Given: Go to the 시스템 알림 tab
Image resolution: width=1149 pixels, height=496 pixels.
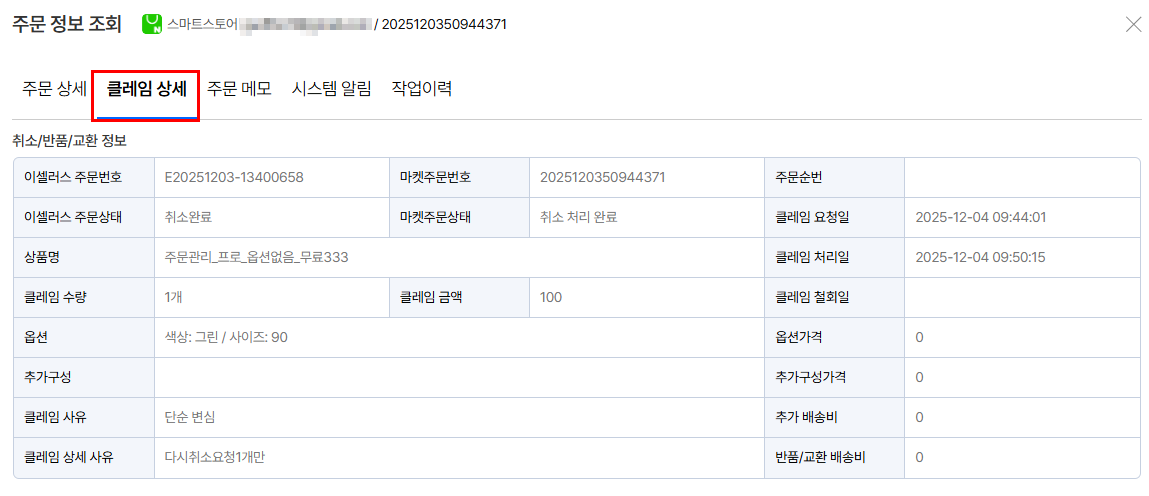Looking at the screenshot, I should point(331,89).
